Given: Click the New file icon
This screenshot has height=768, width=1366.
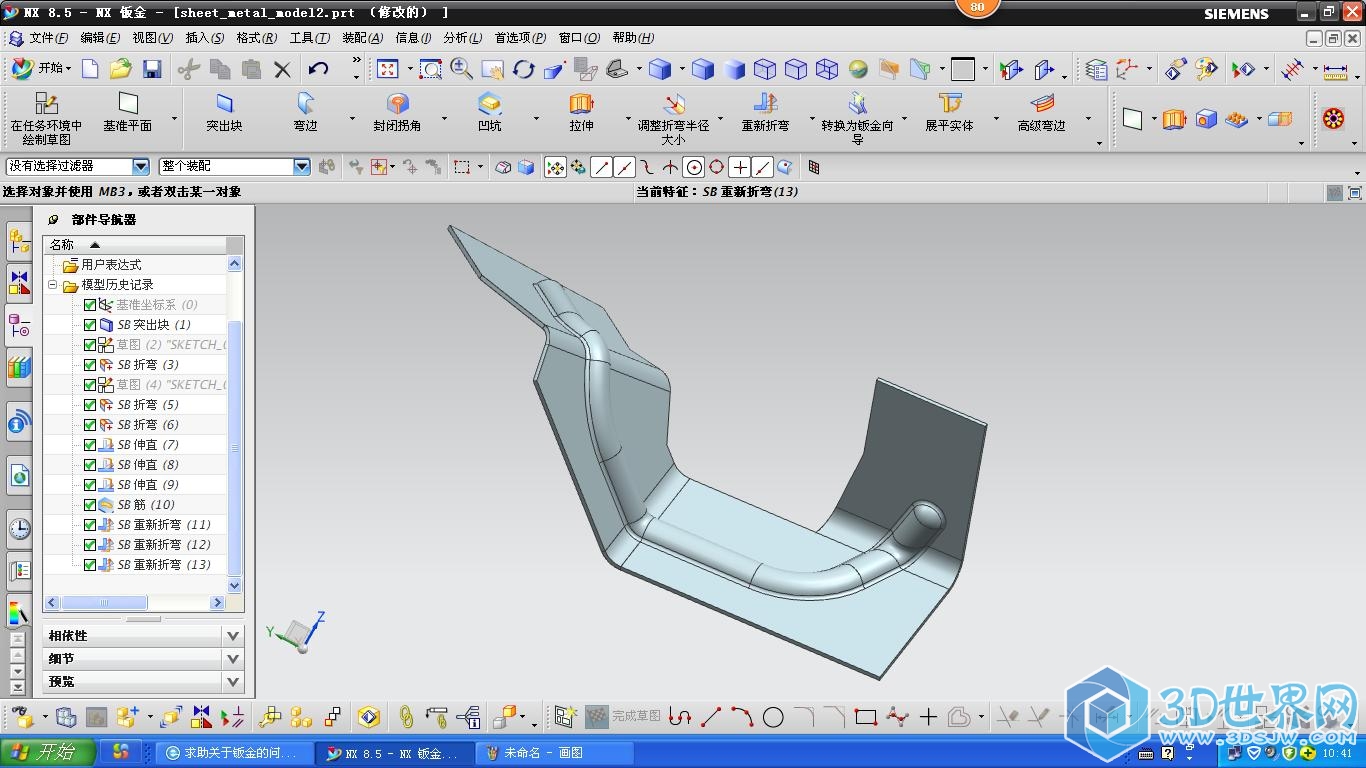Looking at the screenshot, I should [x=90, y=69].
